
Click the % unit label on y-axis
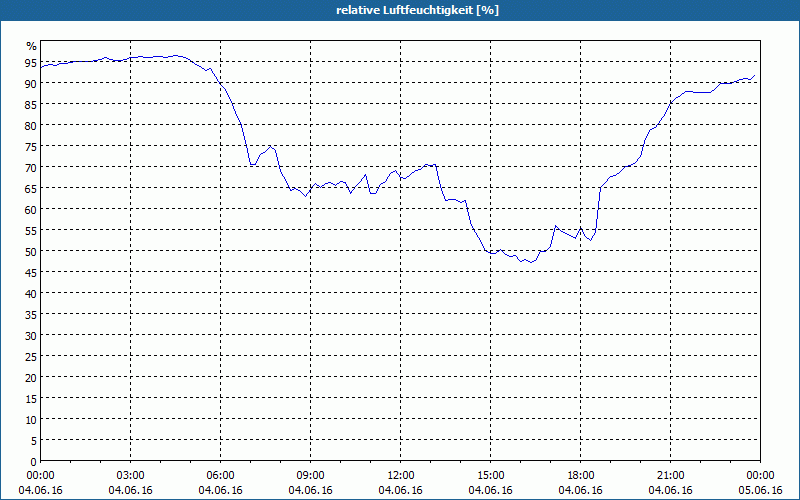click(x=32, y=46)
